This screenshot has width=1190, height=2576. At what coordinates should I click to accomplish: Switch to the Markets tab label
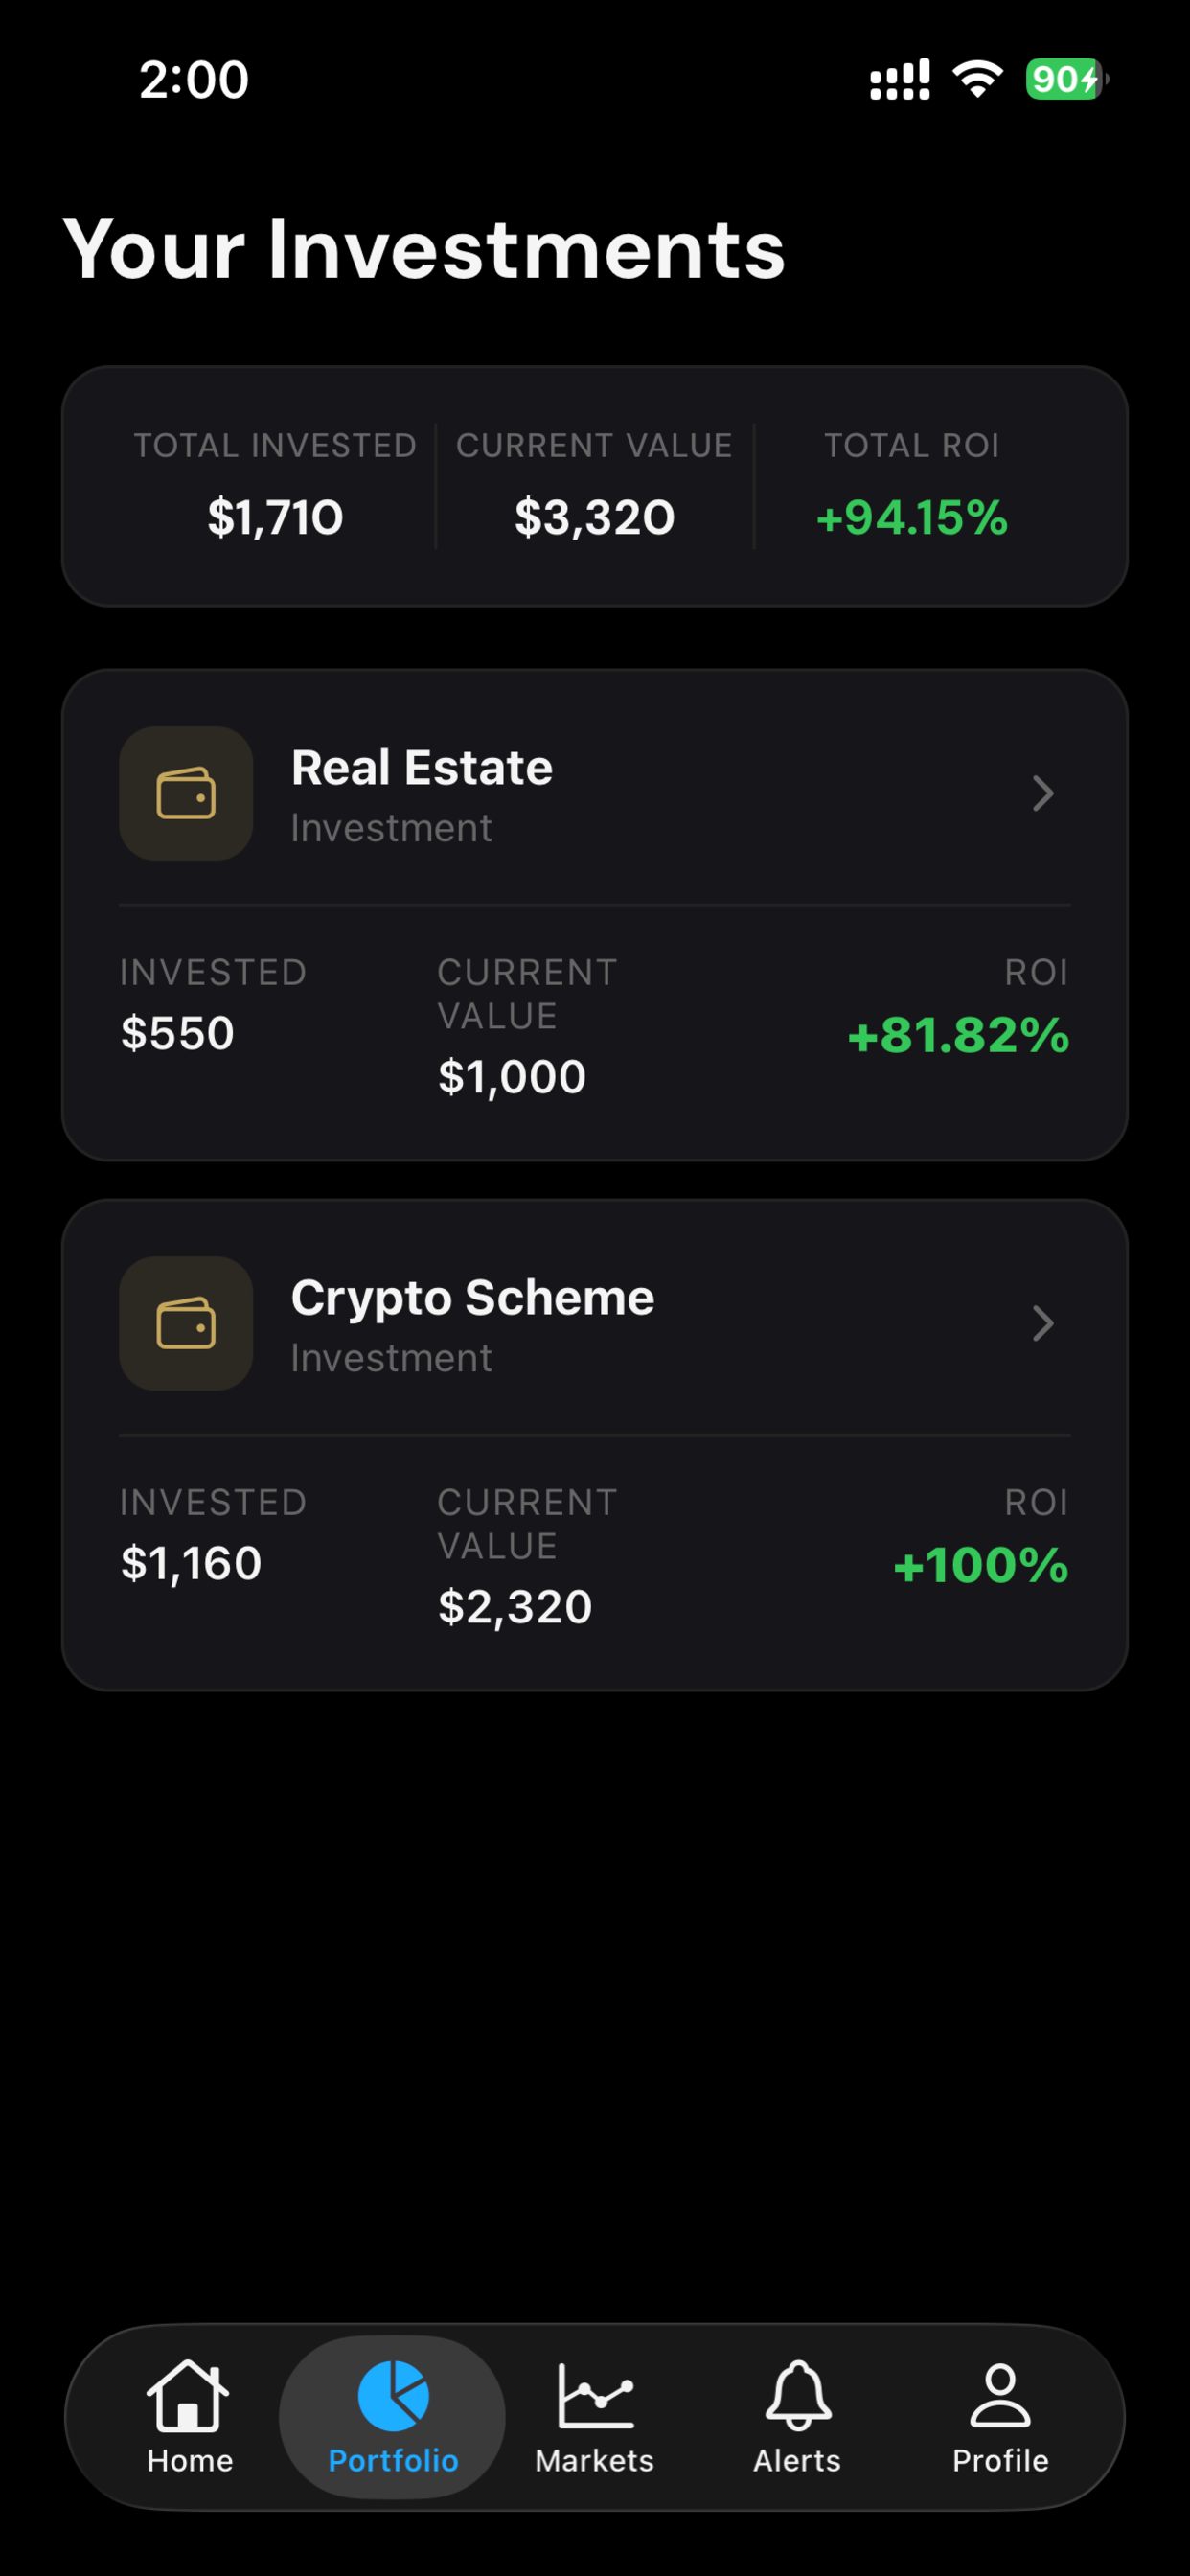pos(595,2460)
